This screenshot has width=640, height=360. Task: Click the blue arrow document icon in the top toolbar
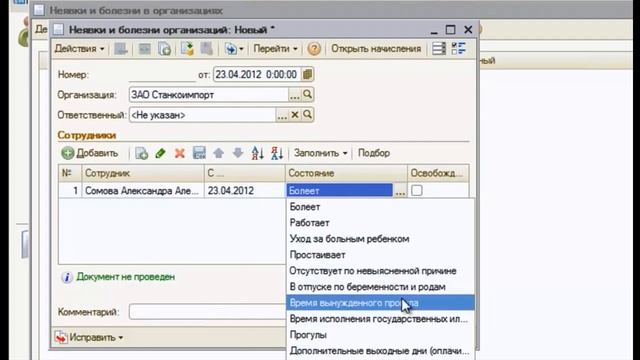231,49
